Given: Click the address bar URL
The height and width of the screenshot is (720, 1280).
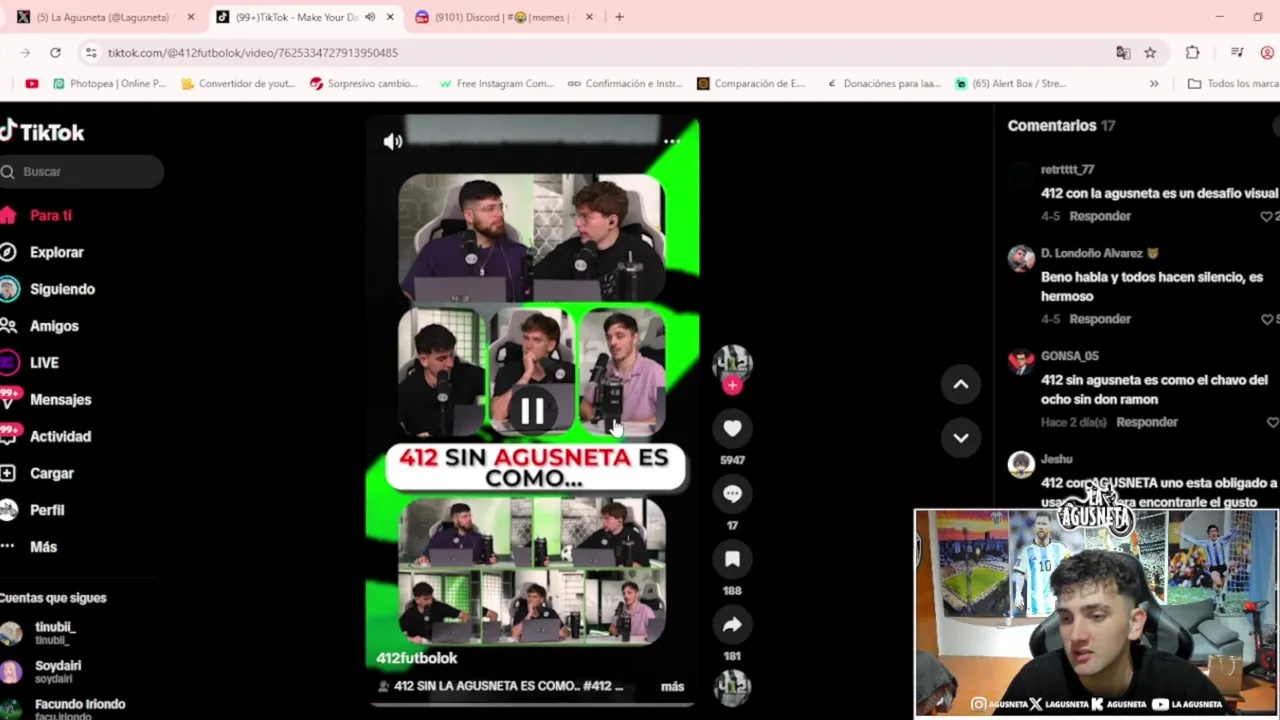Looking at the screenshot, I should pyautogui.click(x=253, y=53).
